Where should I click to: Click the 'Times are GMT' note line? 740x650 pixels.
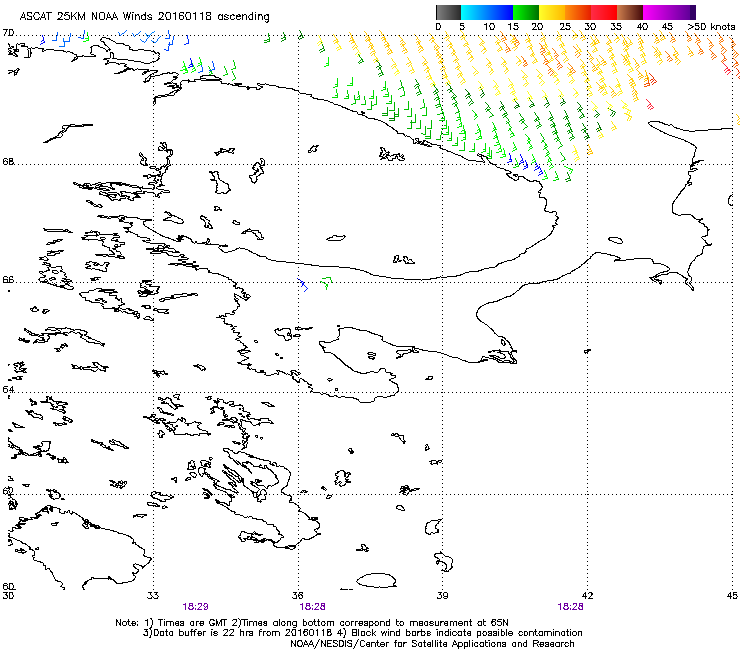tap(312, 623)
